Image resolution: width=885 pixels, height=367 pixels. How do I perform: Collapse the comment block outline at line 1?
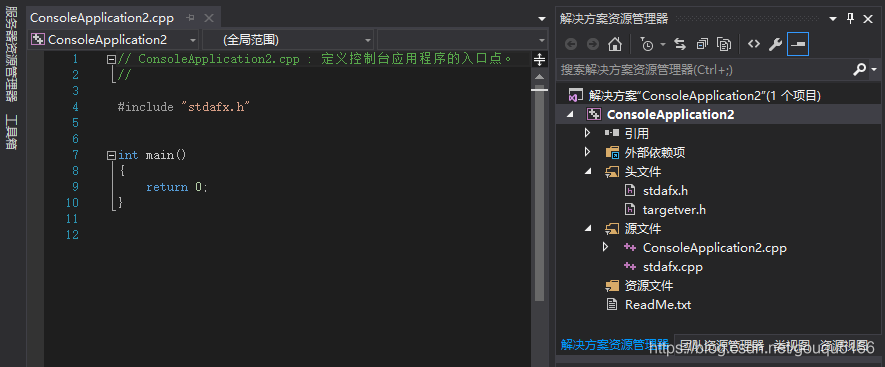click(111, 59)
